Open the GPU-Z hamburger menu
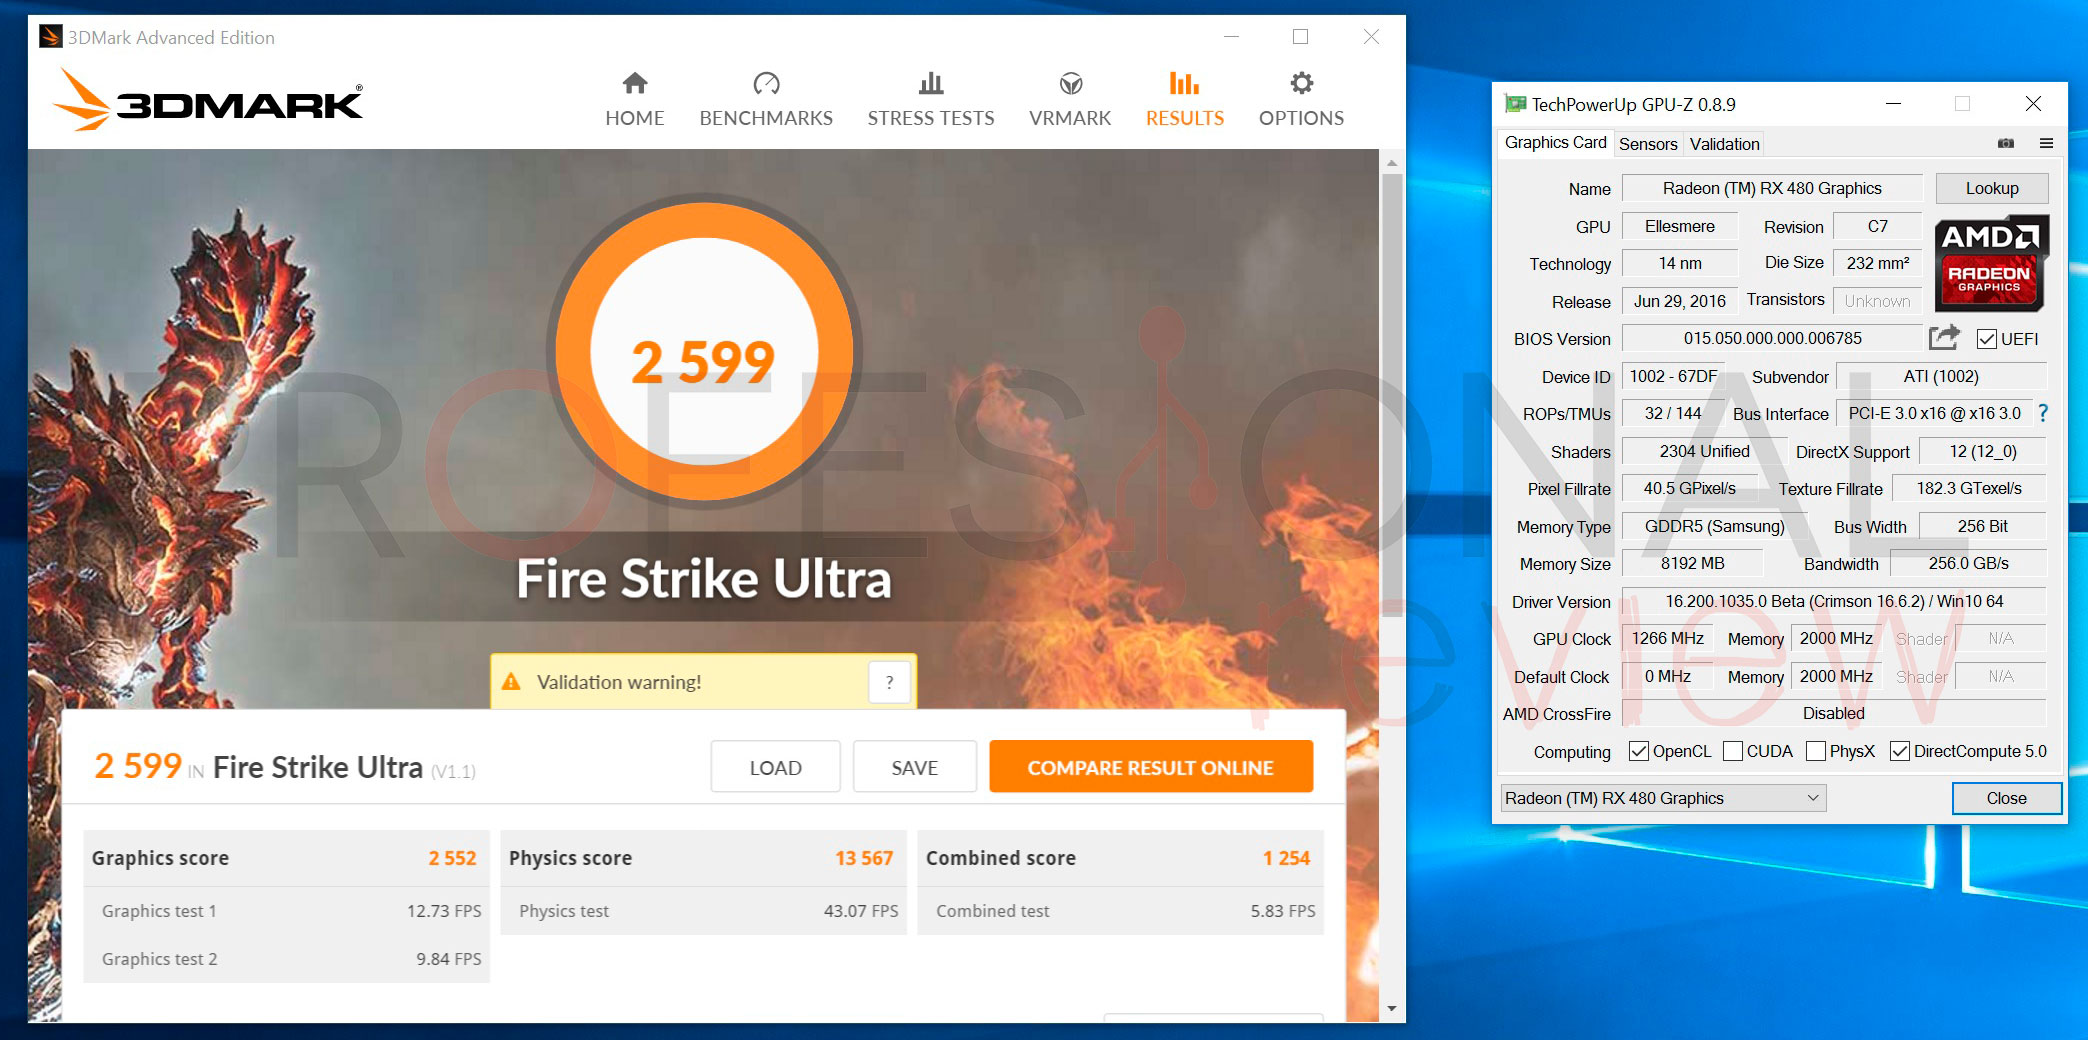 point(2046,143)
